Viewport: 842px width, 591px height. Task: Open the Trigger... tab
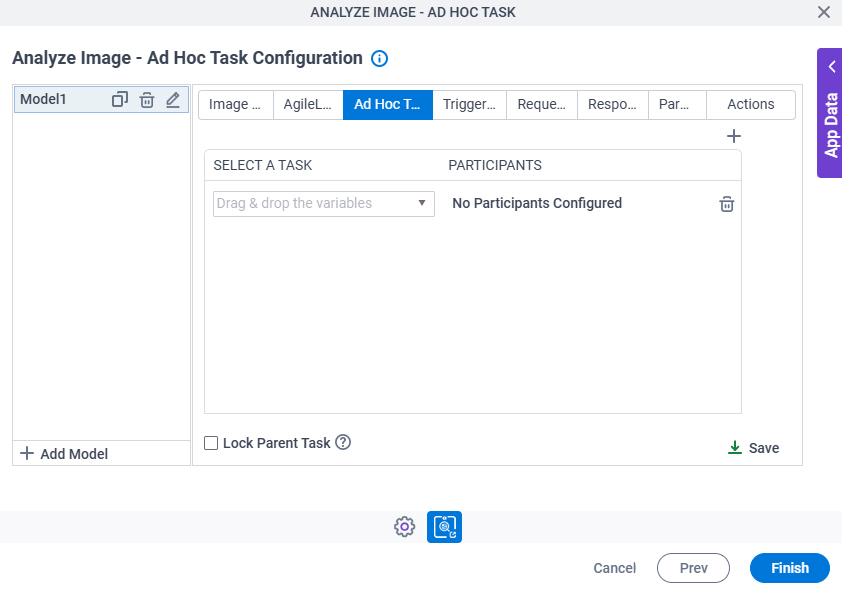[469, 105]
